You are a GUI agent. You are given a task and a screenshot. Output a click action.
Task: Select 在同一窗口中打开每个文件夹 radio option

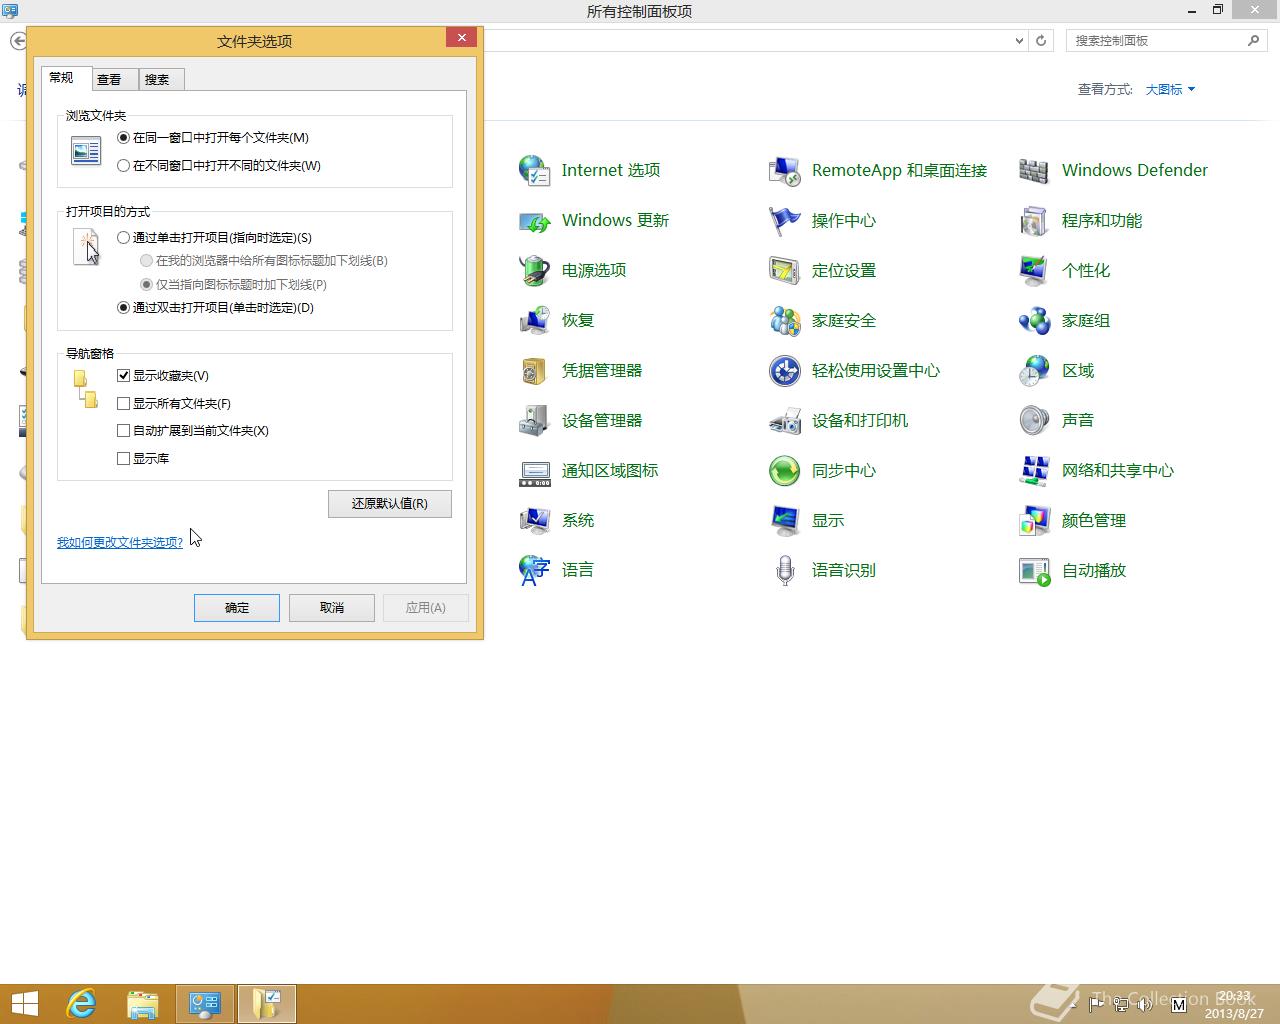(x=124, y=138)
